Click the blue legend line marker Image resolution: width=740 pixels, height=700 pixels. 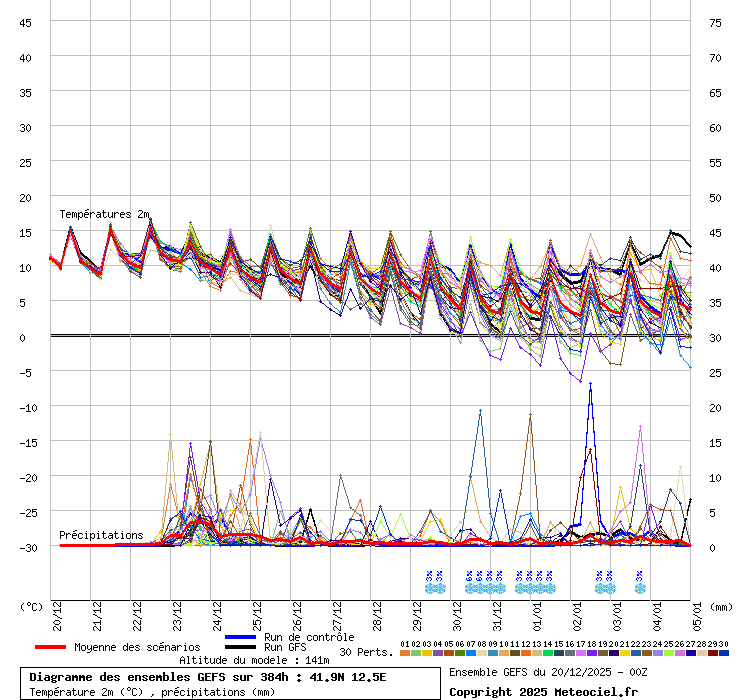(x=241, y=637)
